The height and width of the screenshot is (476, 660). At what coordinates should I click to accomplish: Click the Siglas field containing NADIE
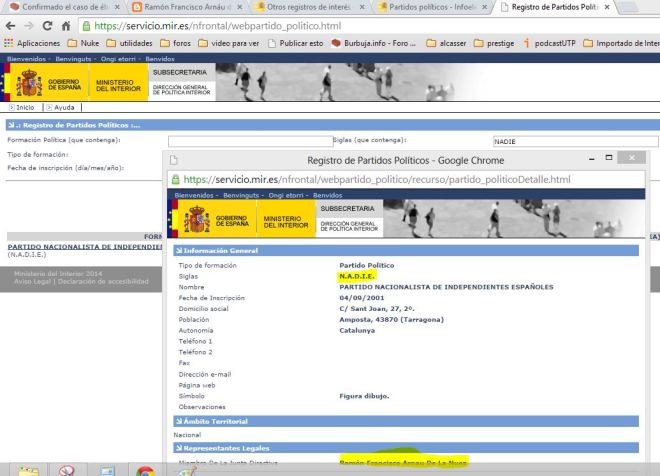pos(575,141)
